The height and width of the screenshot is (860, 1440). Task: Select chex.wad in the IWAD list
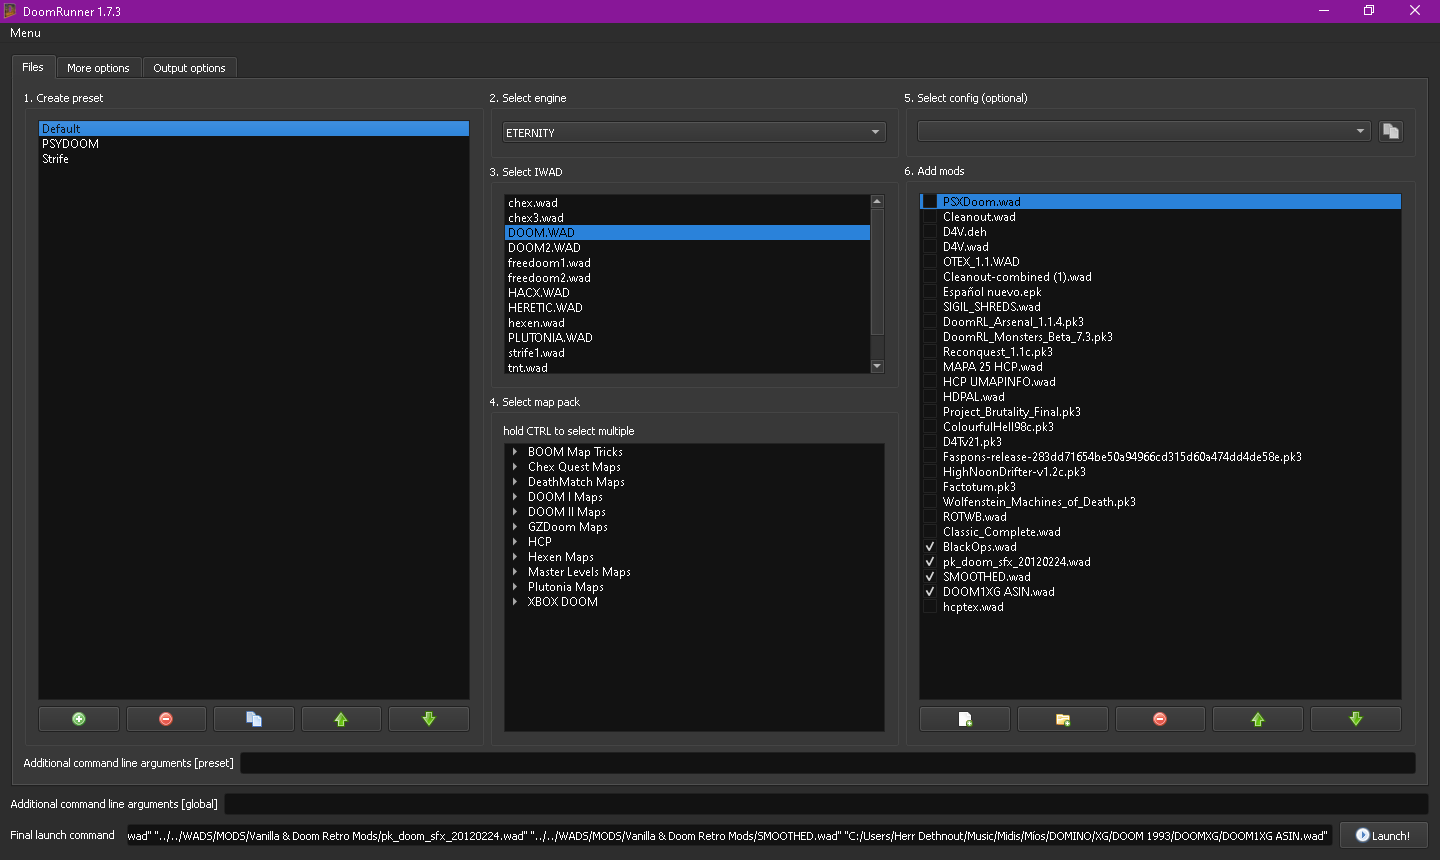coord(687,203)
